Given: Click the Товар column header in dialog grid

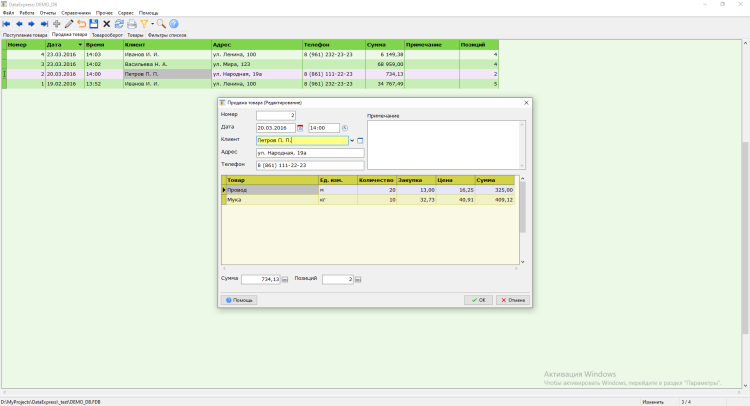Looking at the screenshot, I should click(x=272, y=180).
